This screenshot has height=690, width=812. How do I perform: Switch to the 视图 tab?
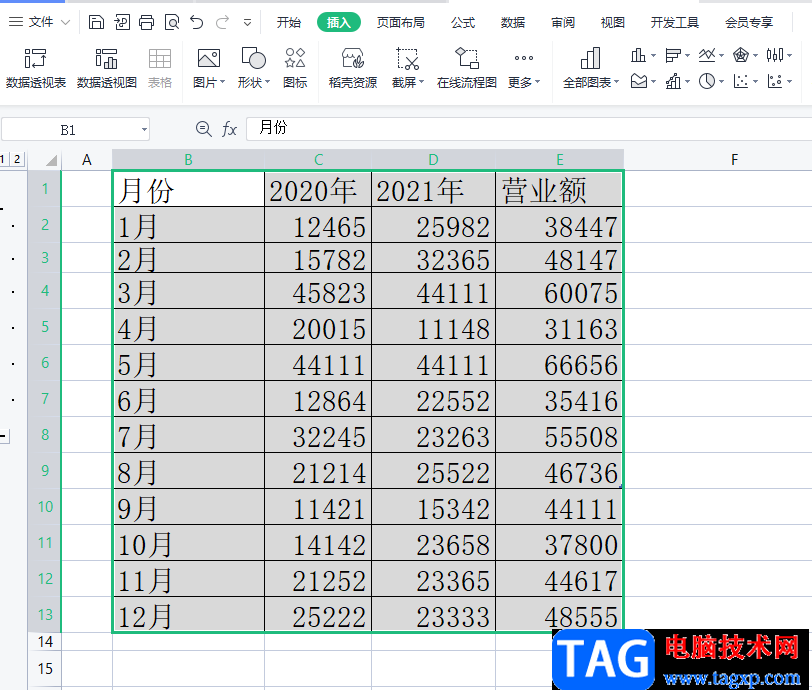613,22
